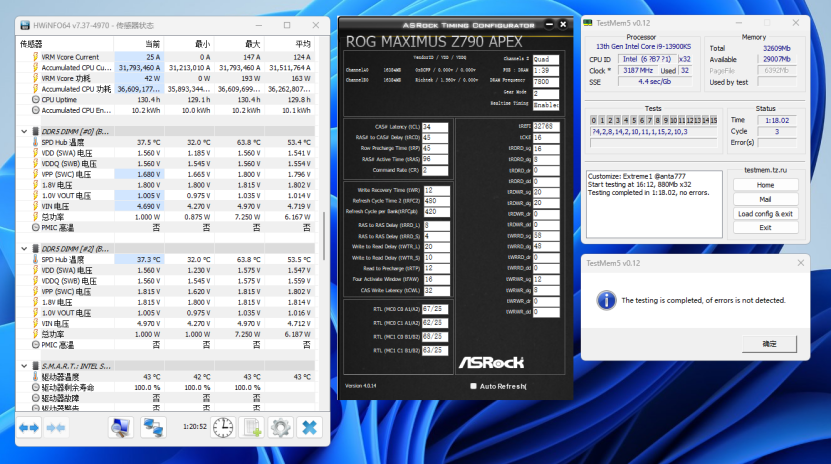Screen dimensions: 831x464
Task: Click the Exit button in TestMem5
Action: [765, 228]
